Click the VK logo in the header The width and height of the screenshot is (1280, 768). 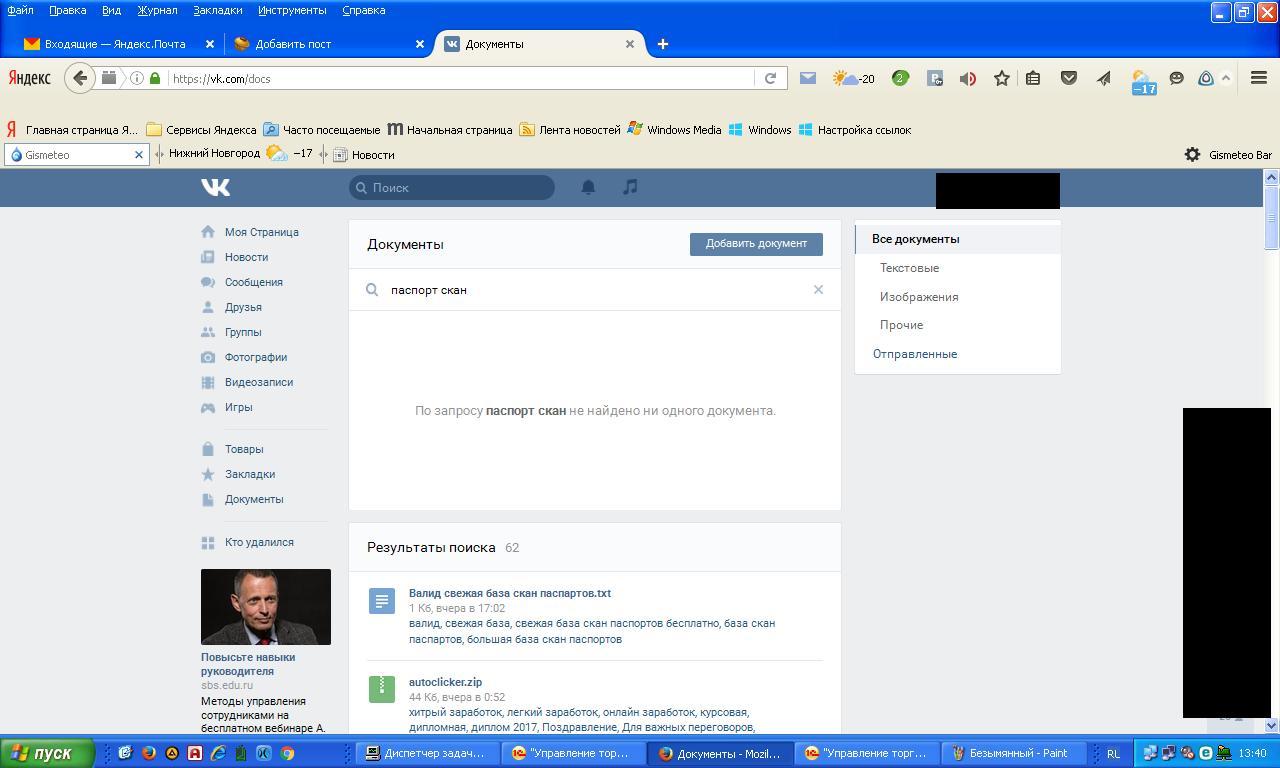pyautogui.click(x=215, y=187)
